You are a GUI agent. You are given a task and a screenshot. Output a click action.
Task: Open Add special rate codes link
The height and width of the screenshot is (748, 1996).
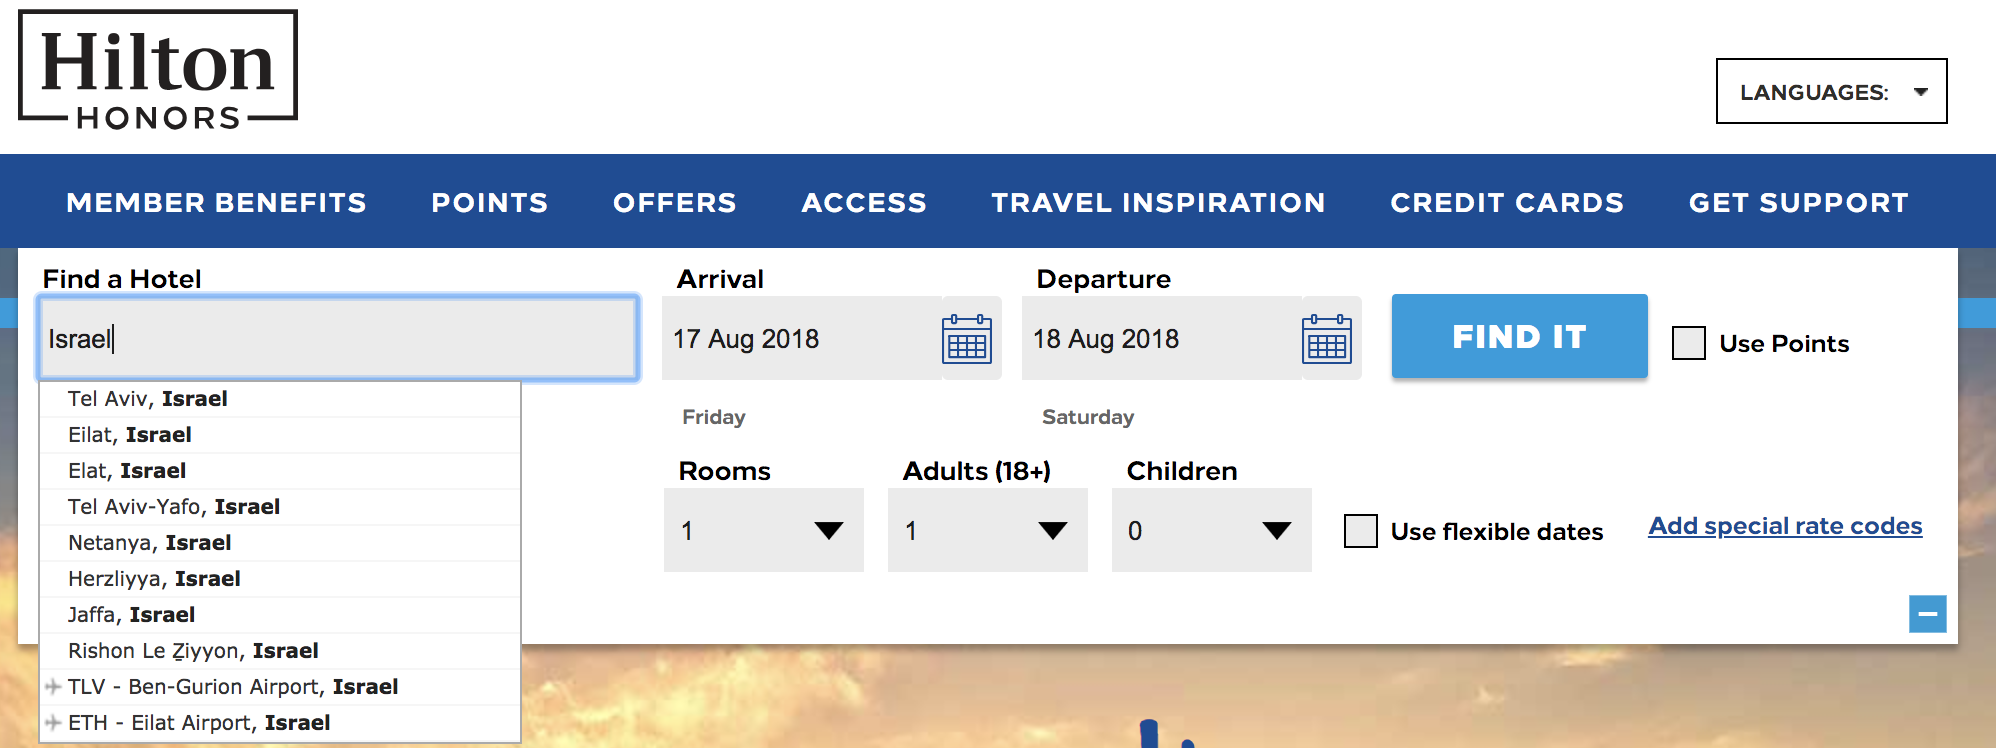point(1785,526)
